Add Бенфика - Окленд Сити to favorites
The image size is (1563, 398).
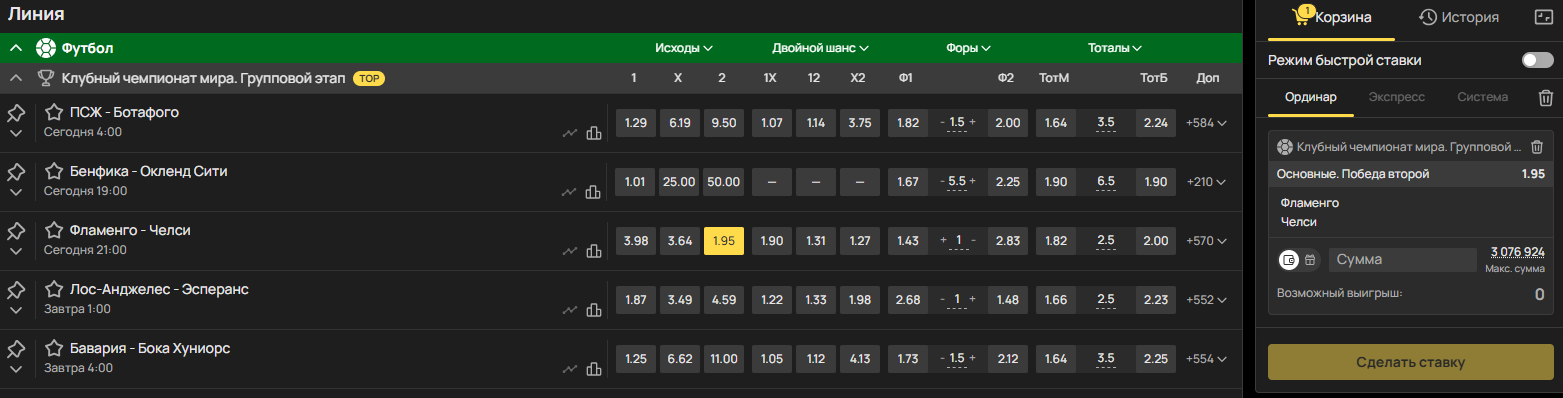(x=54, y=171)
